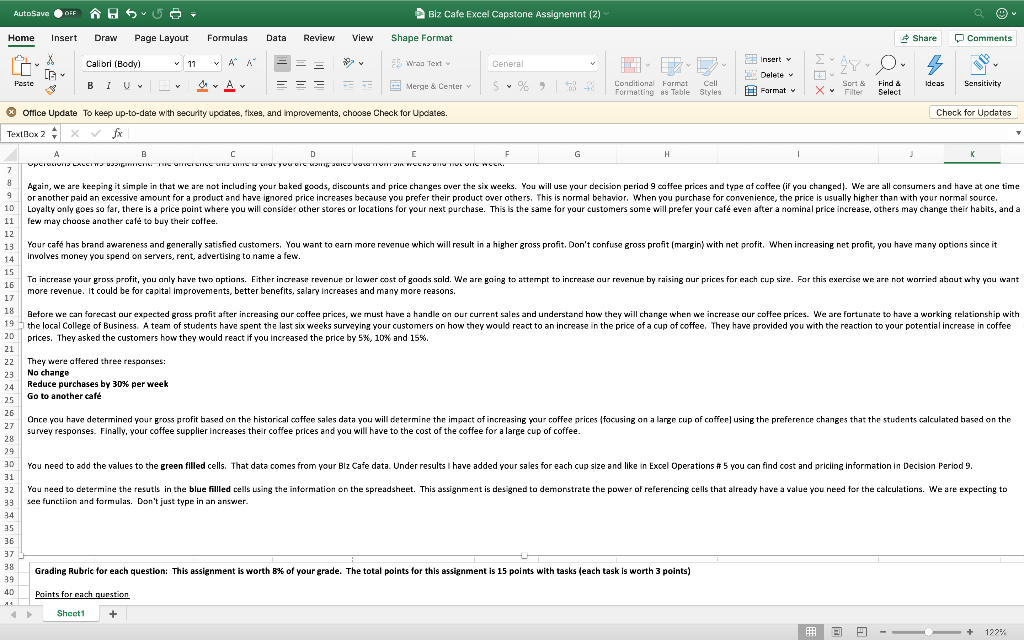
Task: Open the Data tab
Action: [x=276, y=38]
